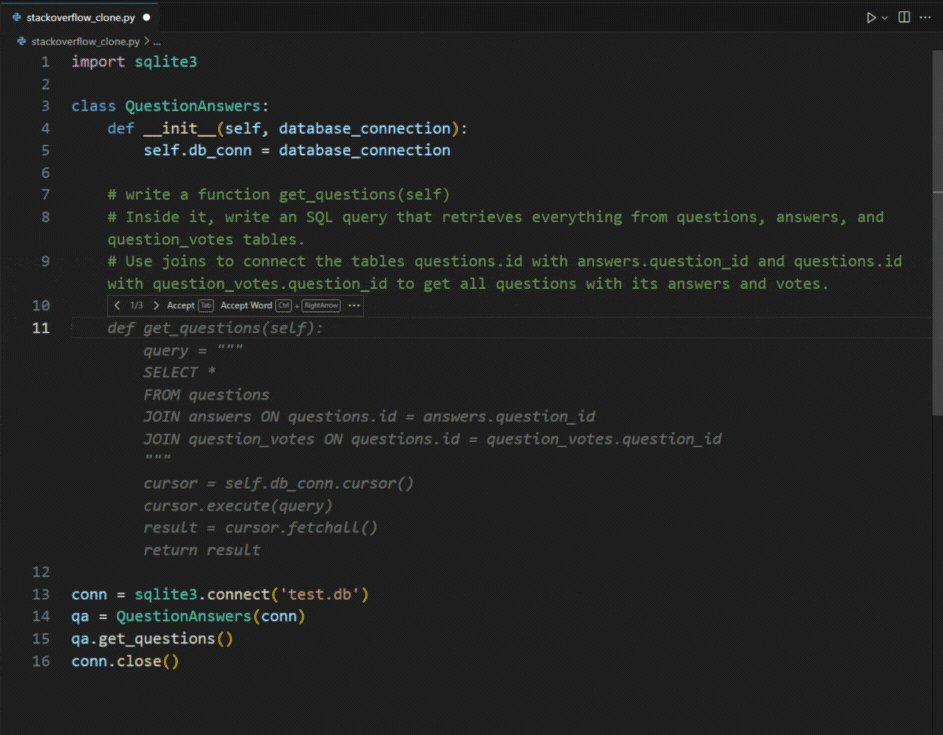Open editor More Actions menu in top right

pos(926,17)
